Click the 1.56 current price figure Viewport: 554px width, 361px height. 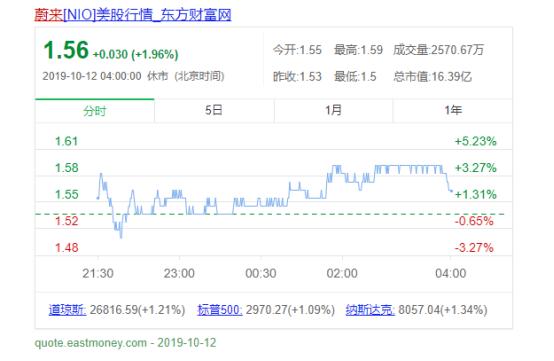[x=66, y=50]
